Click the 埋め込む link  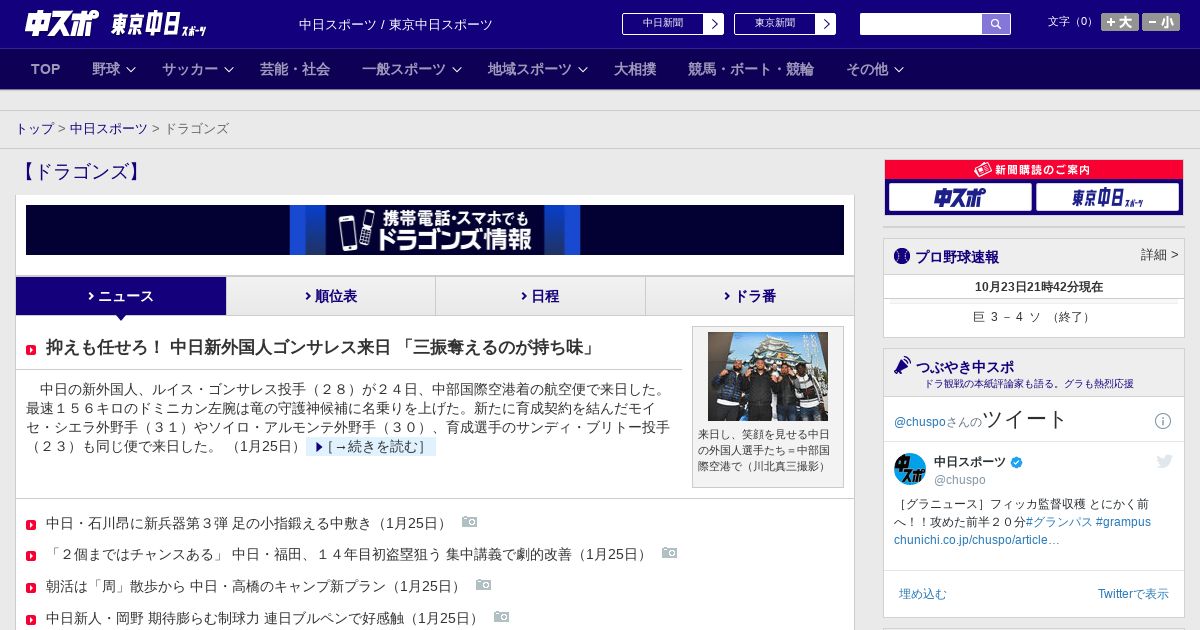[922, 594]
